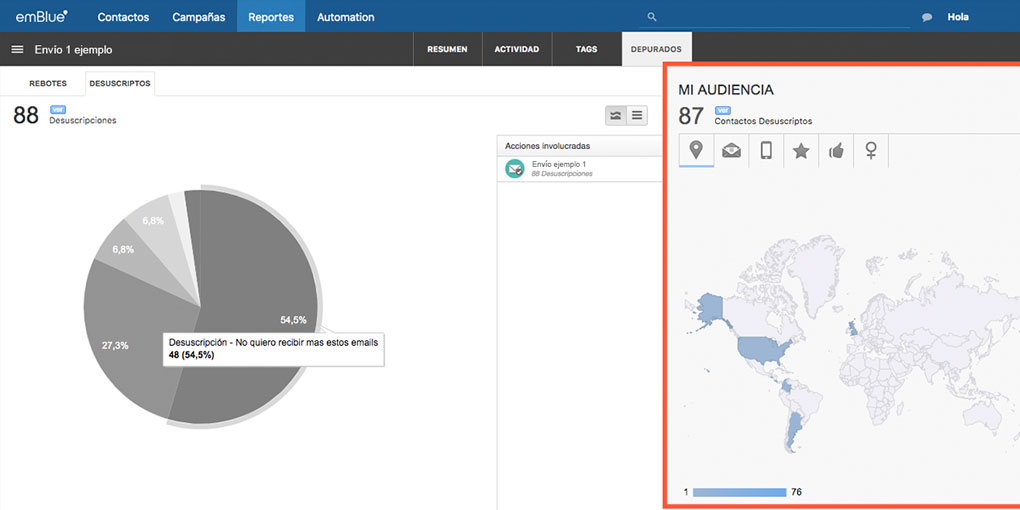Select the mobile device audience icon

coord(766,150)
